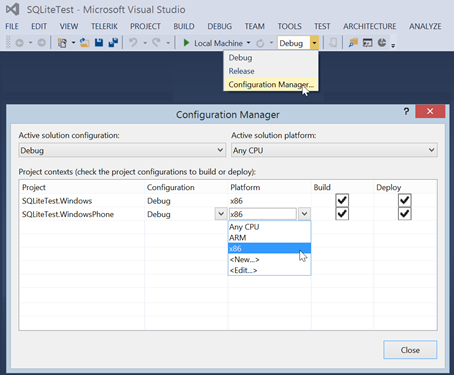
Task: Click the Refresh circular arrow icon
Action: tap(260, 43)
